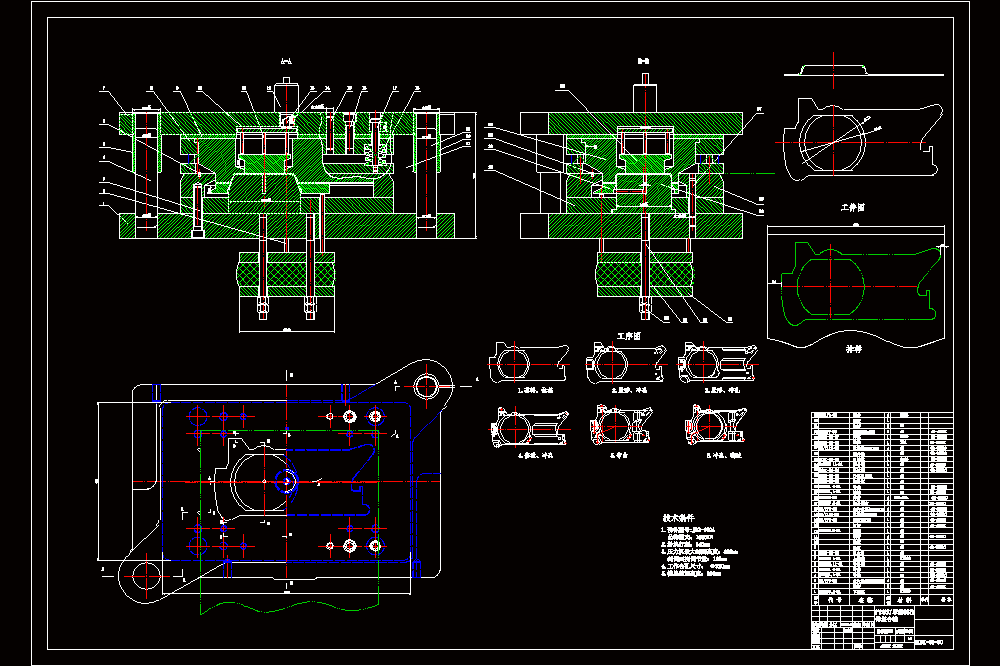Click the 工件图 workpiece drawing label
Image resolution: width=1000 pixels, height=666 pixels.
853,207
